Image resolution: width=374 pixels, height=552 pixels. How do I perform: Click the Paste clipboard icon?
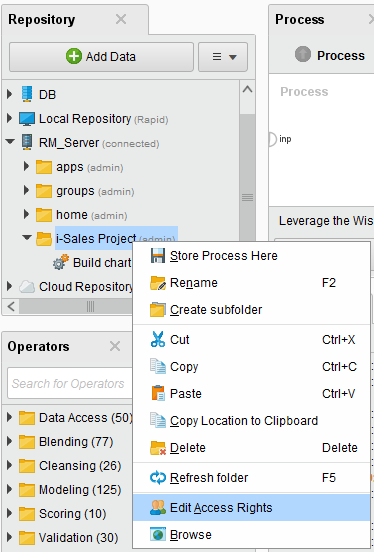(x=158, y=393)
